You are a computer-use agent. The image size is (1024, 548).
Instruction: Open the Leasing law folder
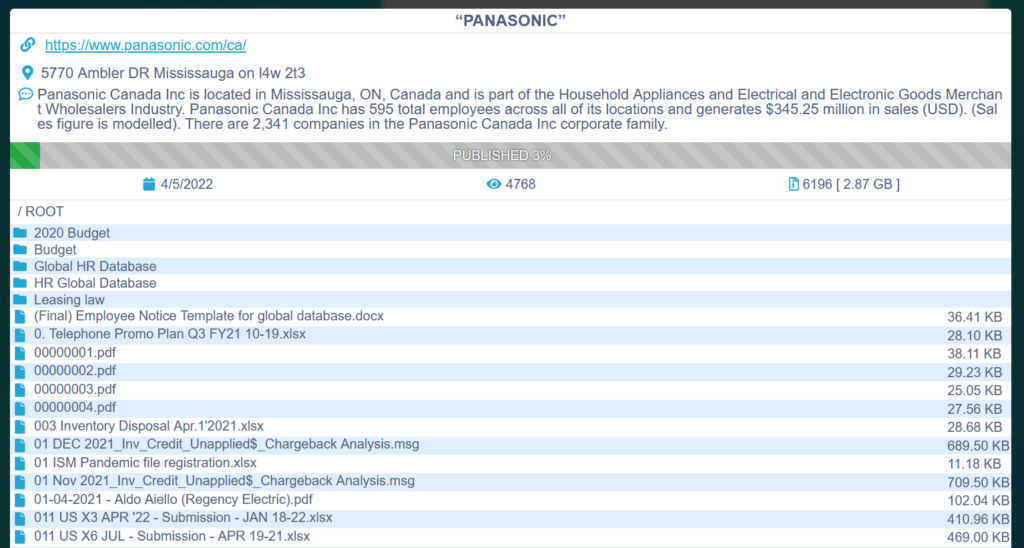pos(69,300)
